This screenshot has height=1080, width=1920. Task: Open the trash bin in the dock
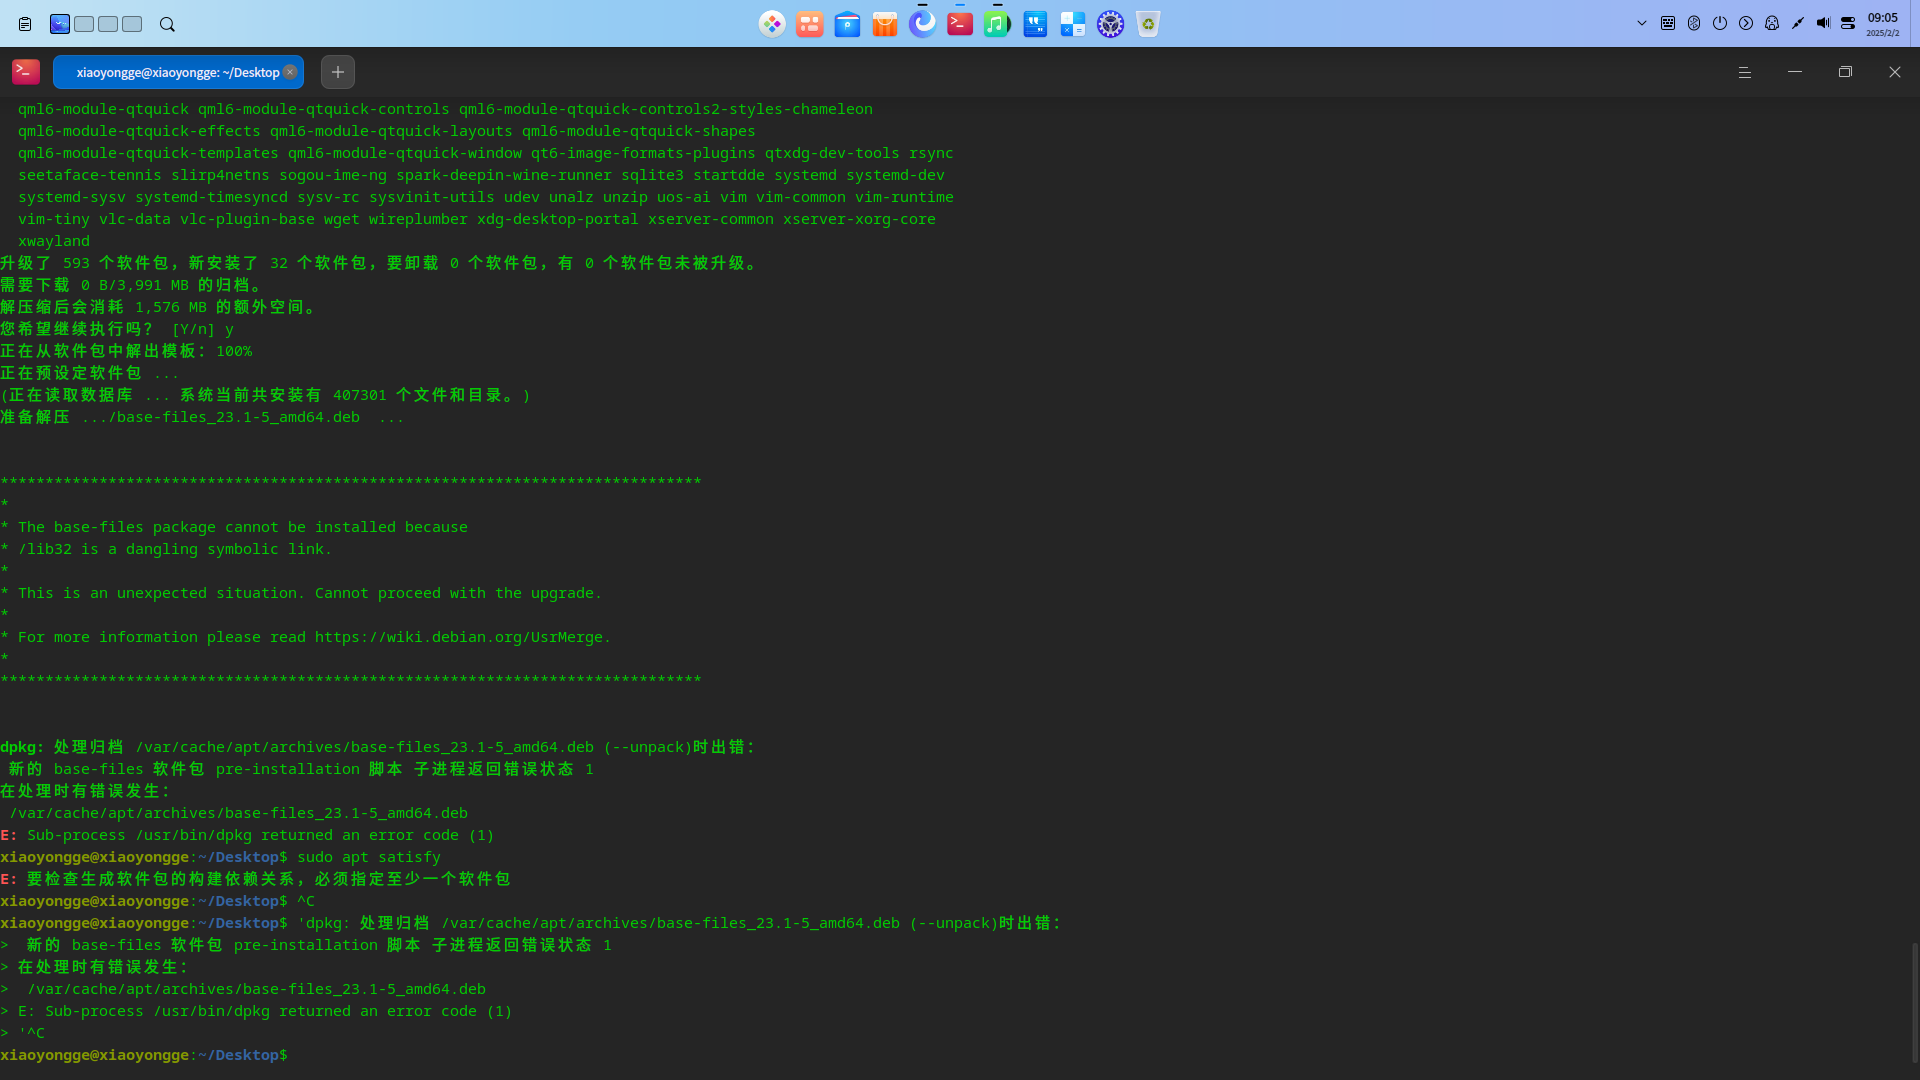coord(1148,24)
